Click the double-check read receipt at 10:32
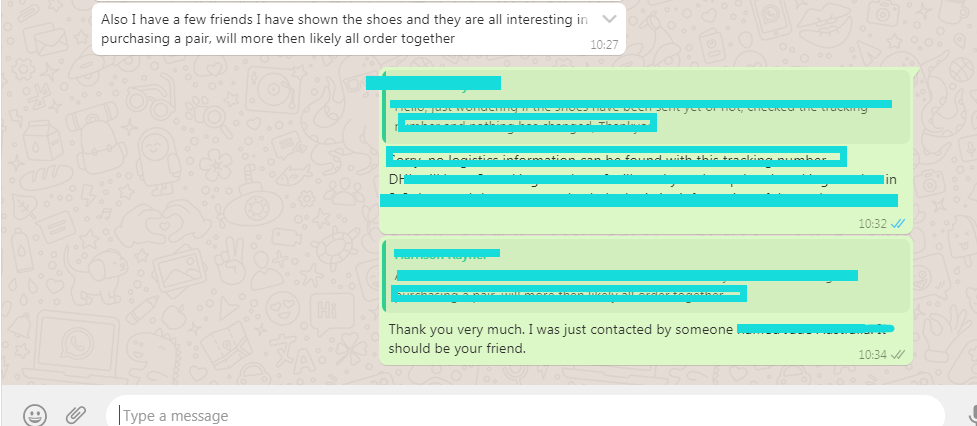Image resolution: width=977 pixels, height=426 pixels. (898, 224)
